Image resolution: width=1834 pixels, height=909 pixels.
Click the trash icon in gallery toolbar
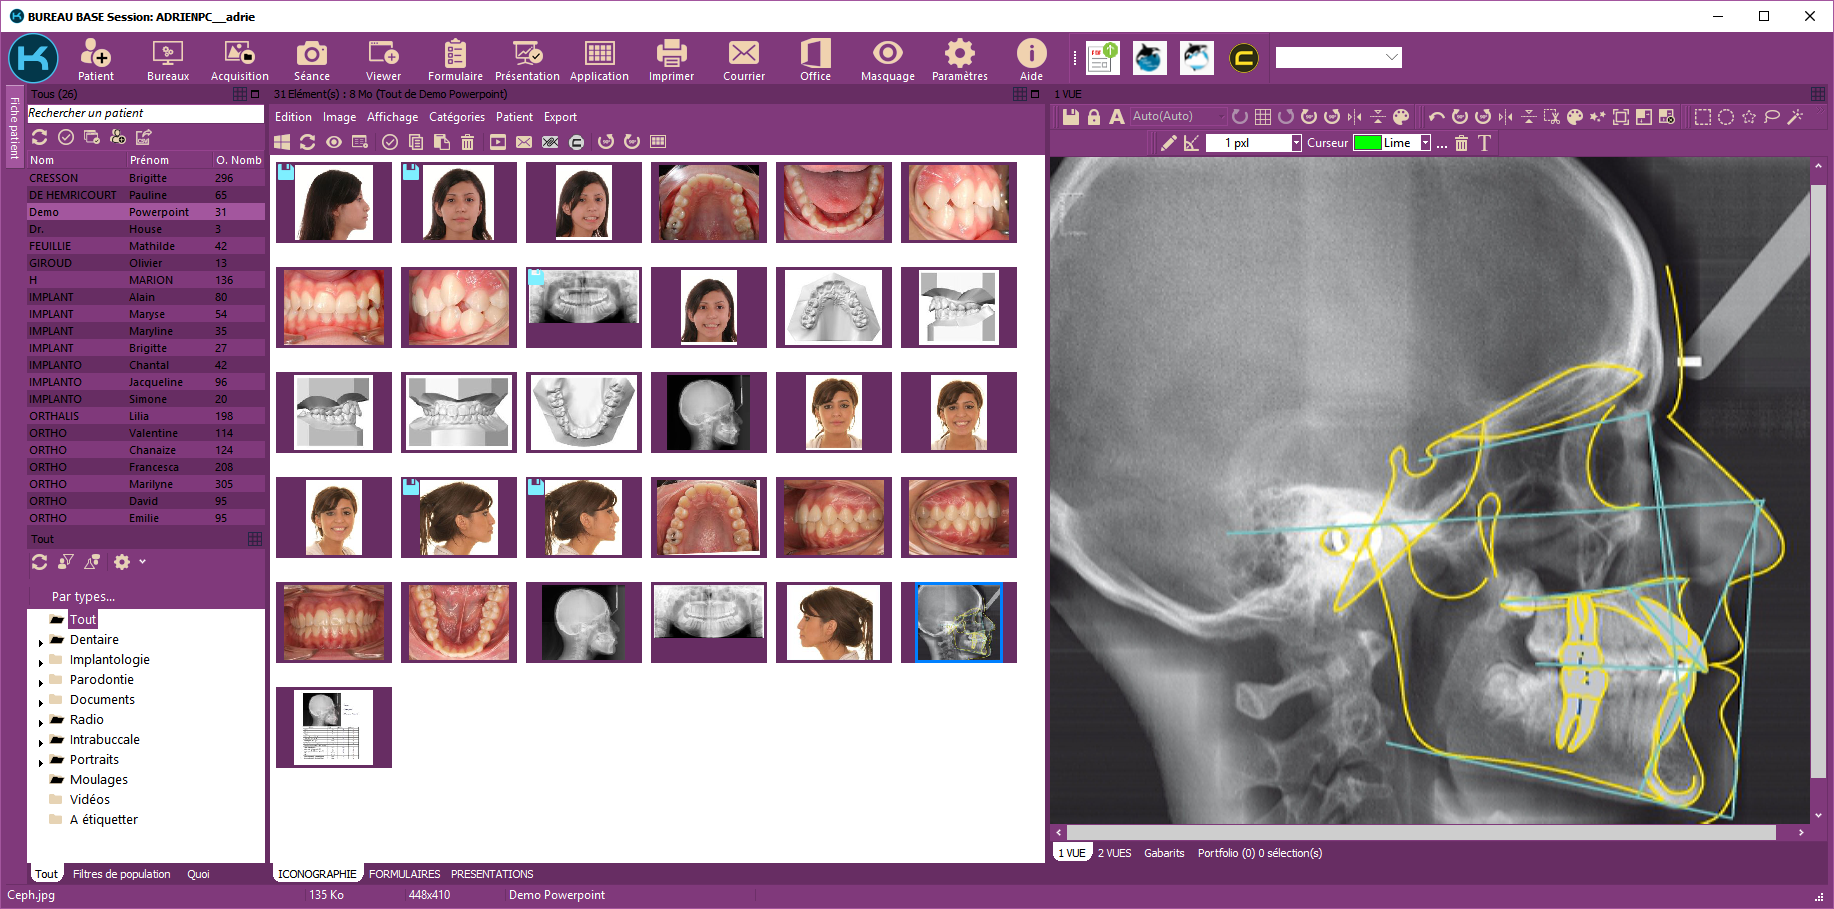point(467,142)
